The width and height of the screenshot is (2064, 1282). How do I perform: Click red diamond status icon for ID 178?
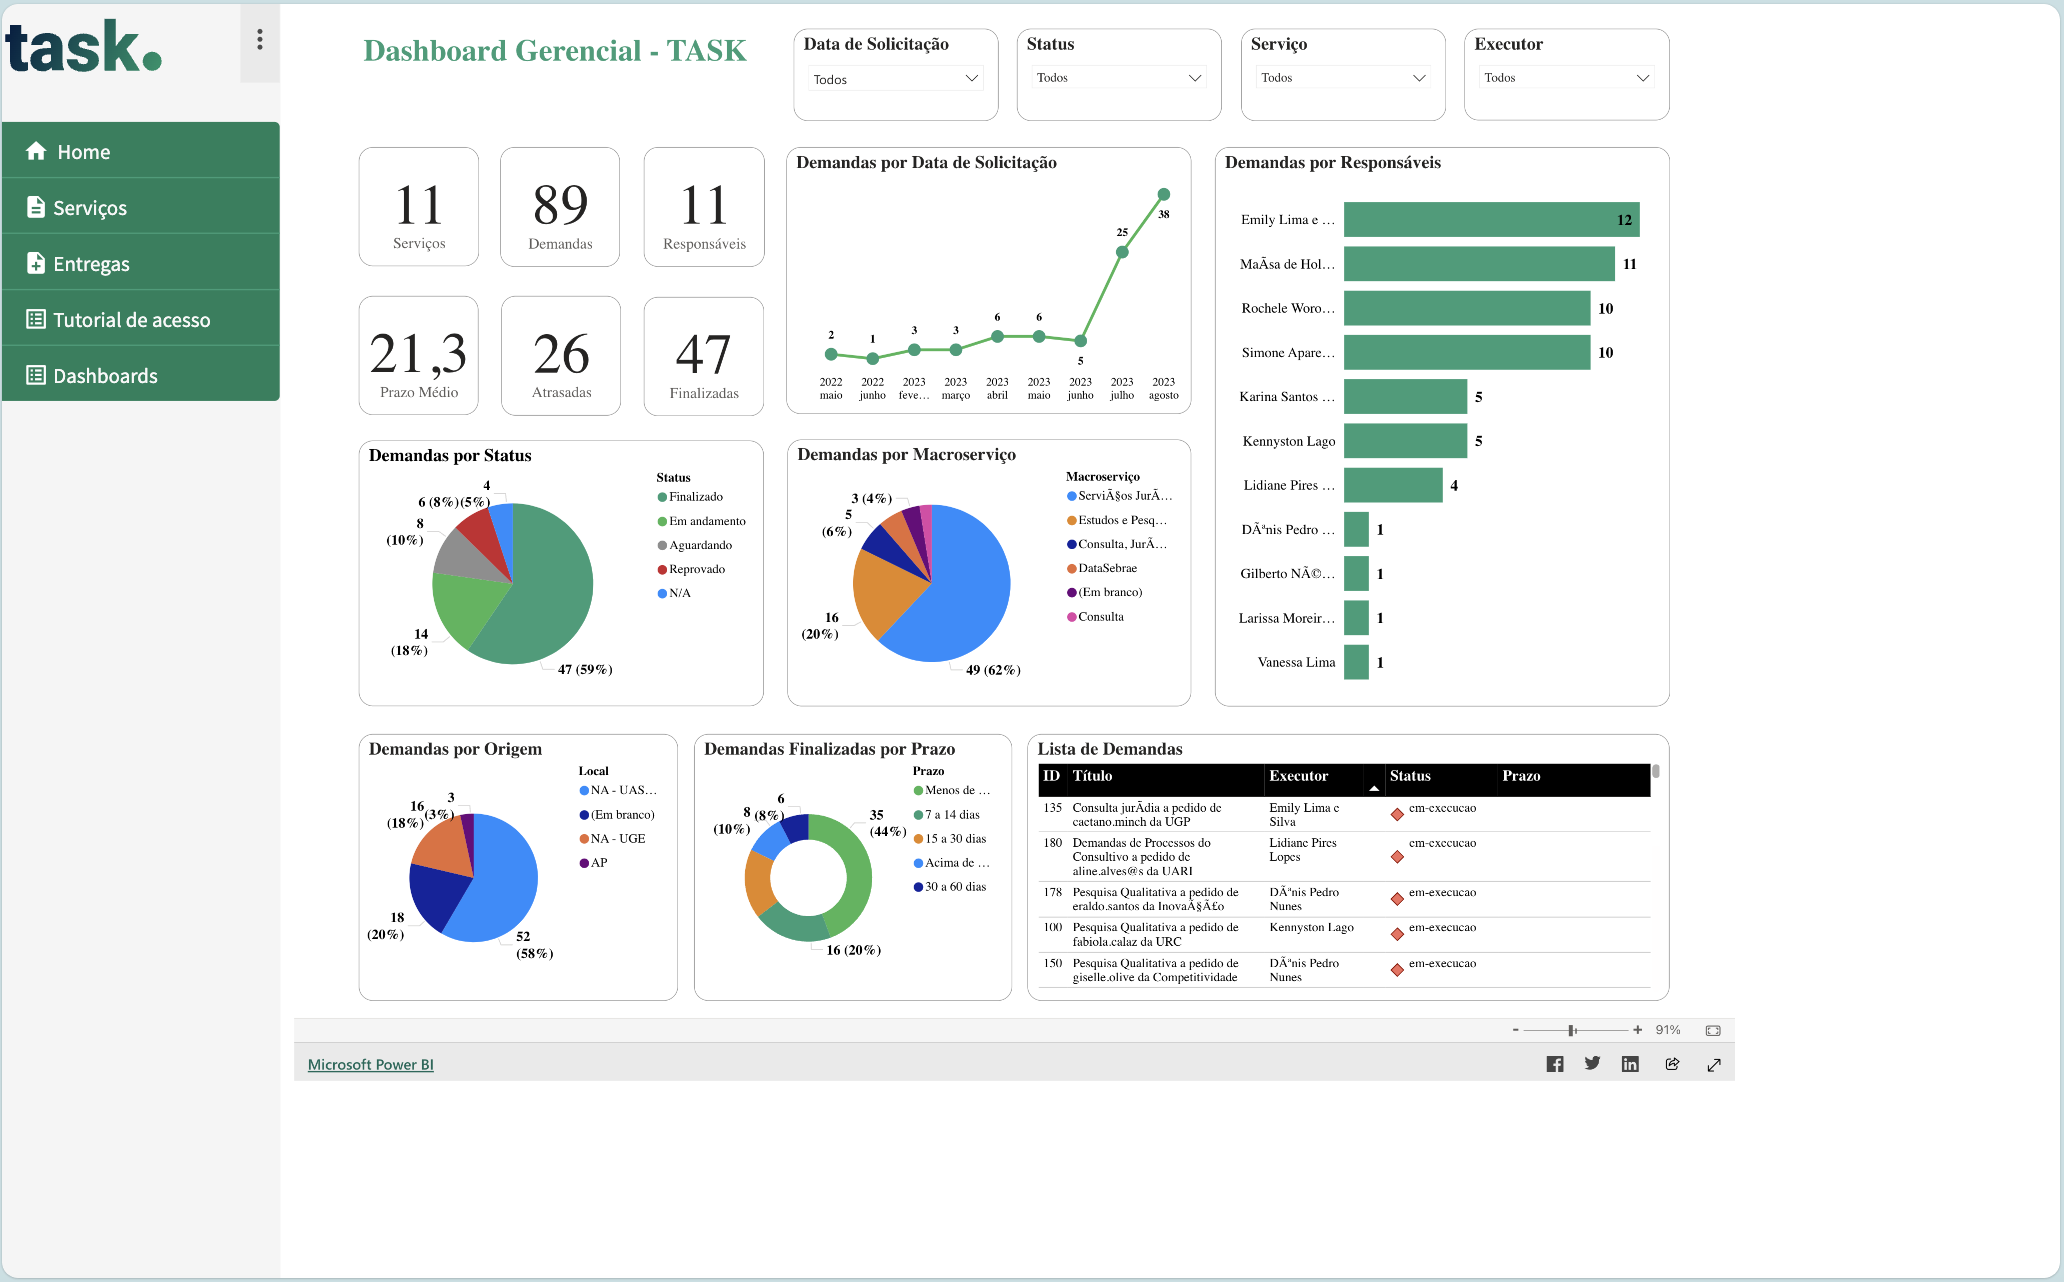point(1397,899)
